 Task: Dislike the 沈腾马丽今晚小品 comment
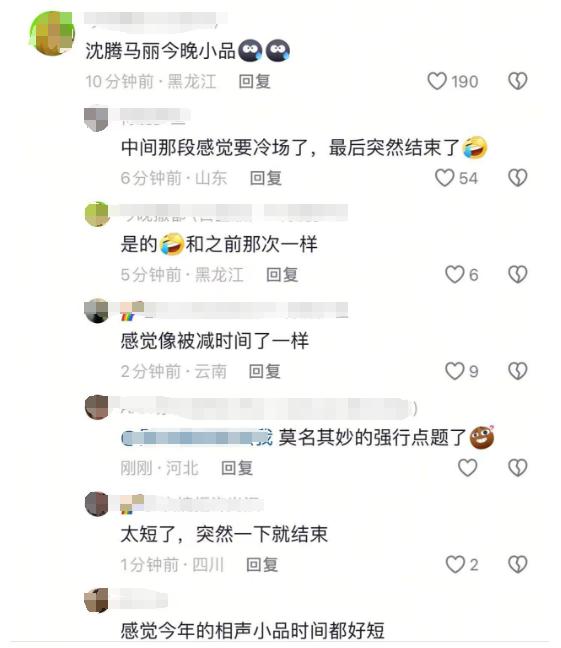518,81
